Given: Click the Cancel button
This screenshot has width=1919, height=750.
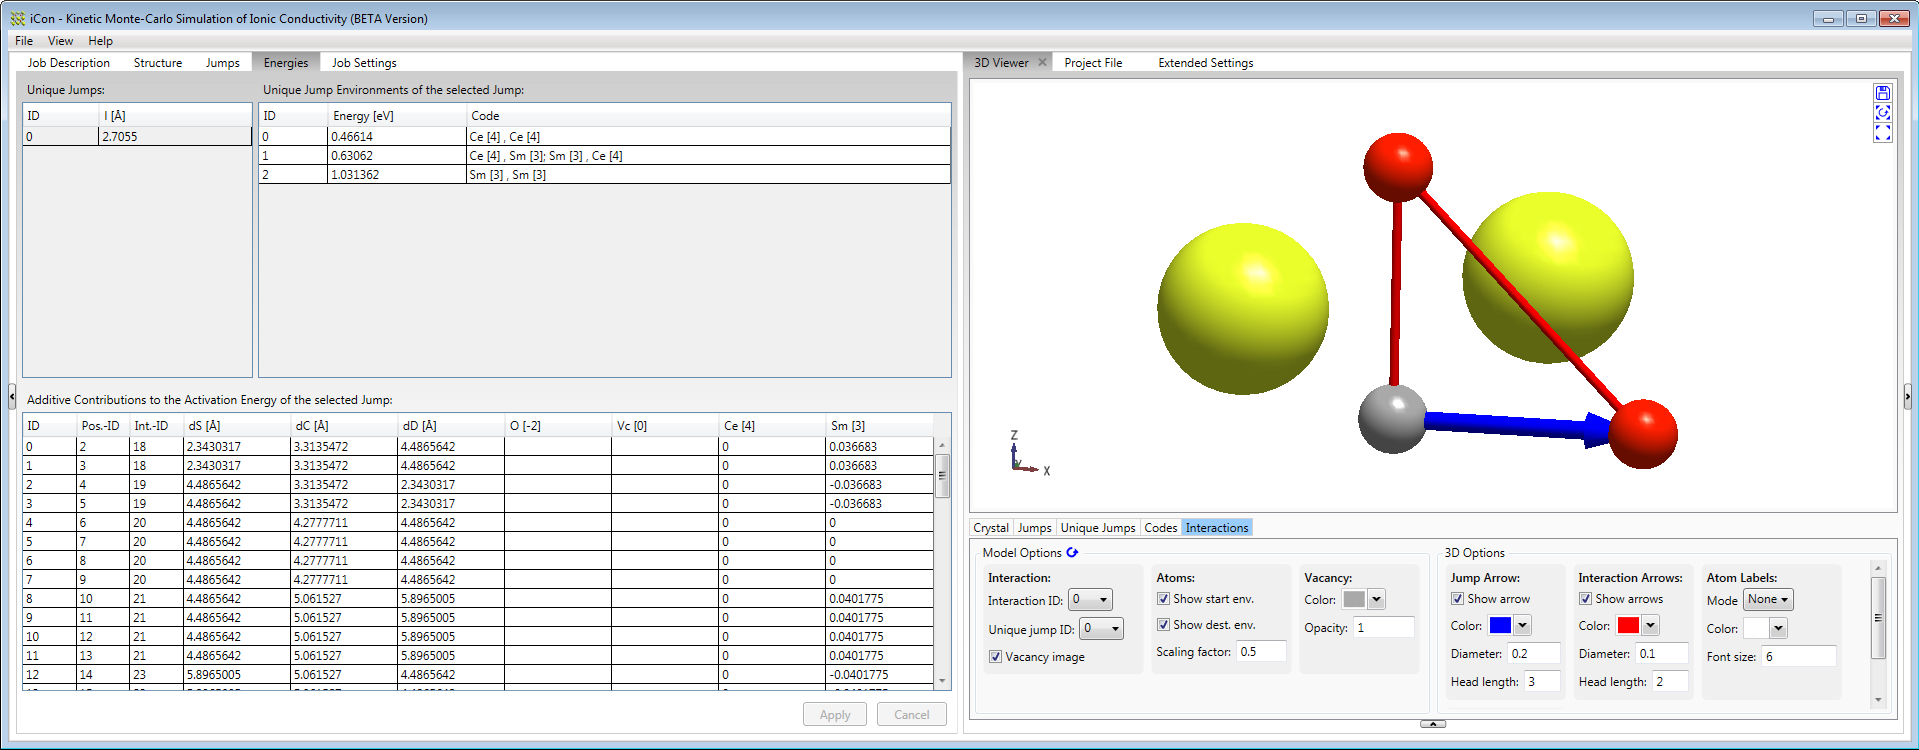Looking at the screenshot, I should tap(911, 714).
